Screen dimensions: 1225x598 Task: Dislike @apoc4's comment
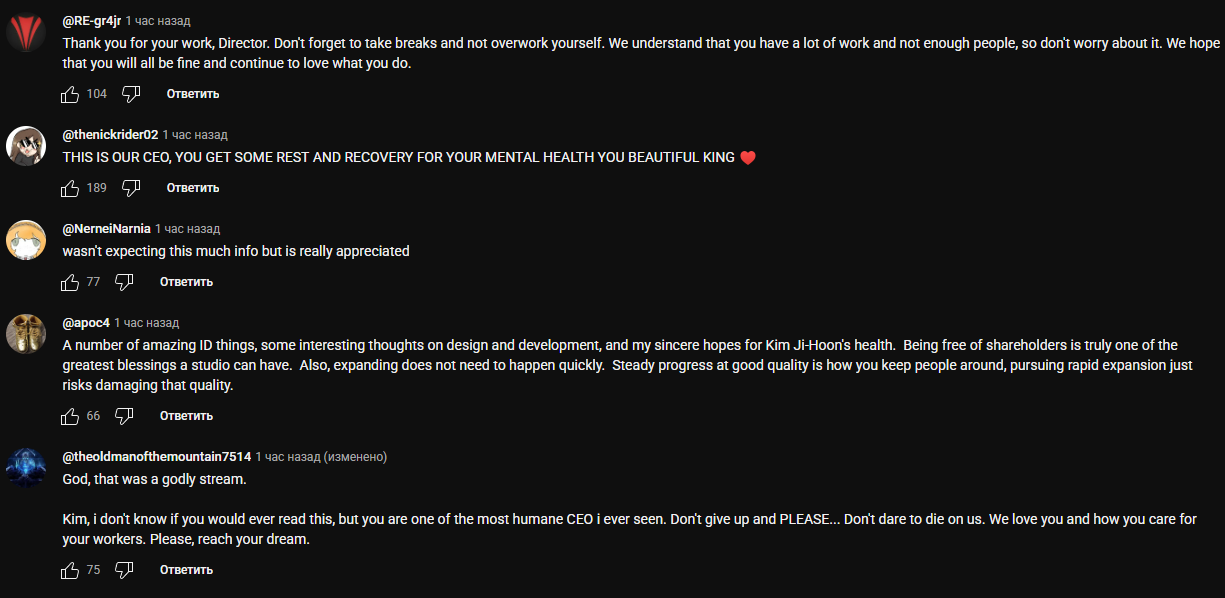tap(124, 416)
